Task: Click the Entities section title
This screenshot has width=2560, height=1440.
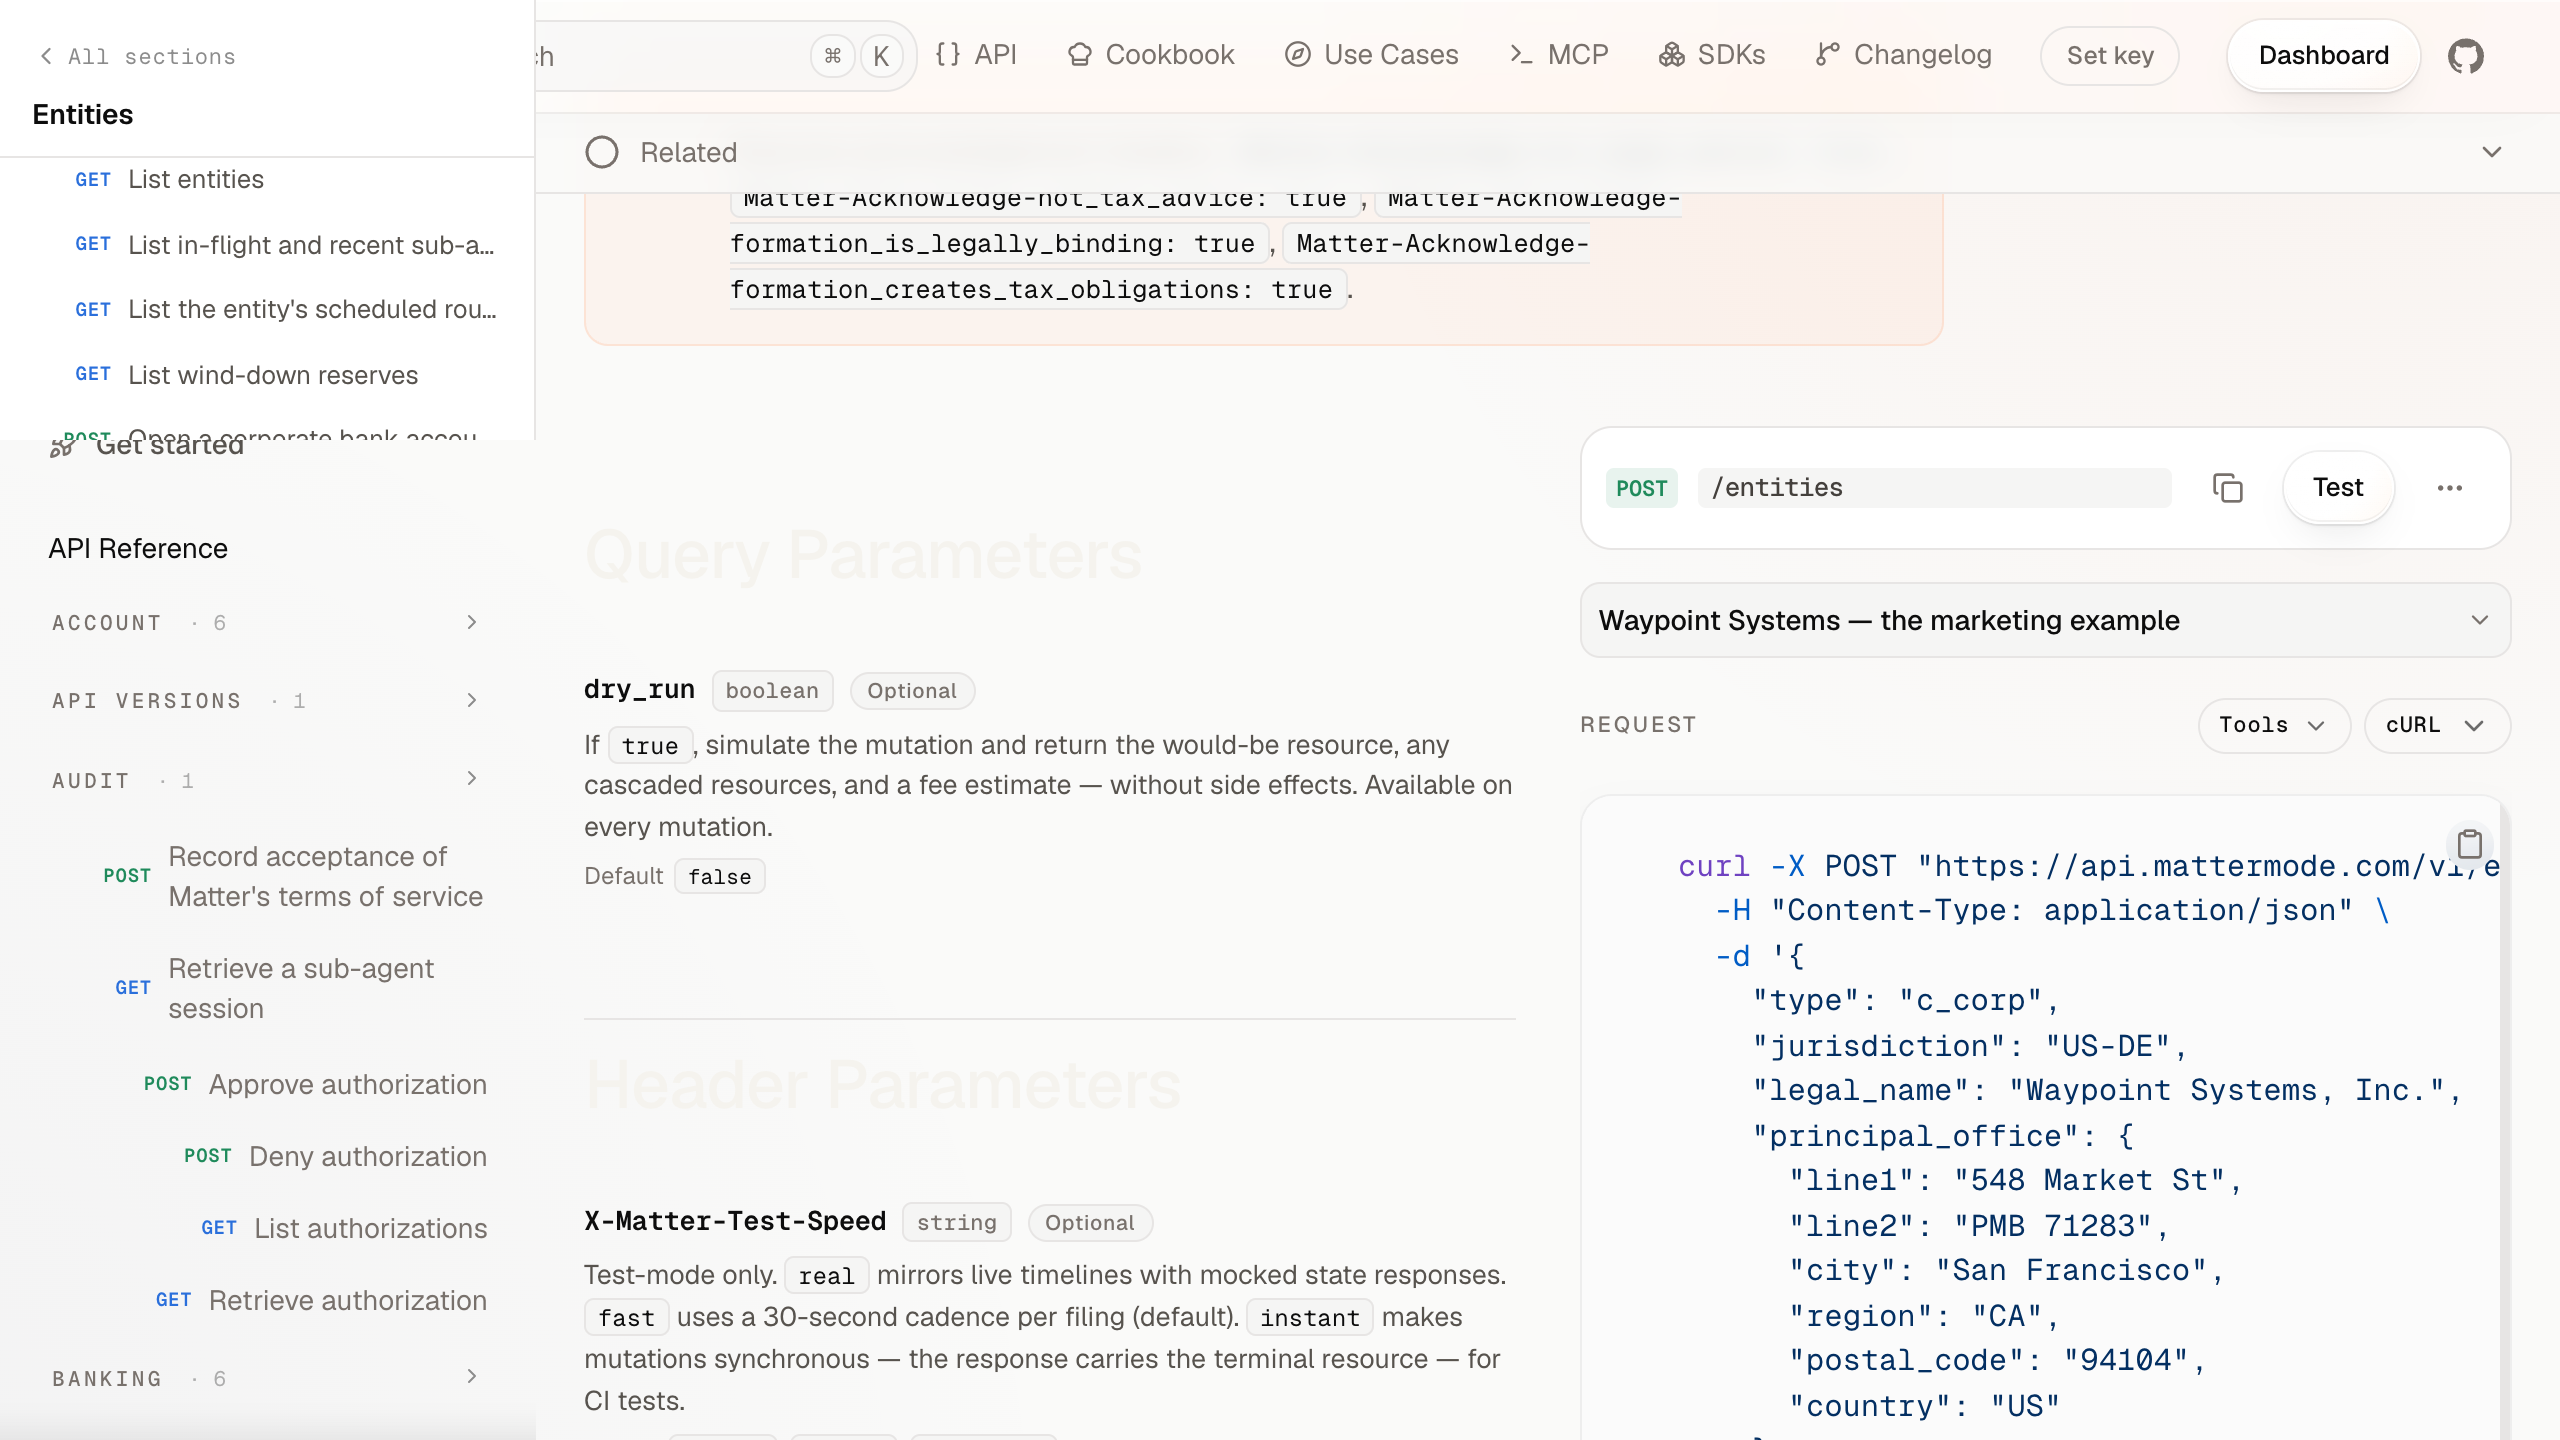Action: pos(83,114)
